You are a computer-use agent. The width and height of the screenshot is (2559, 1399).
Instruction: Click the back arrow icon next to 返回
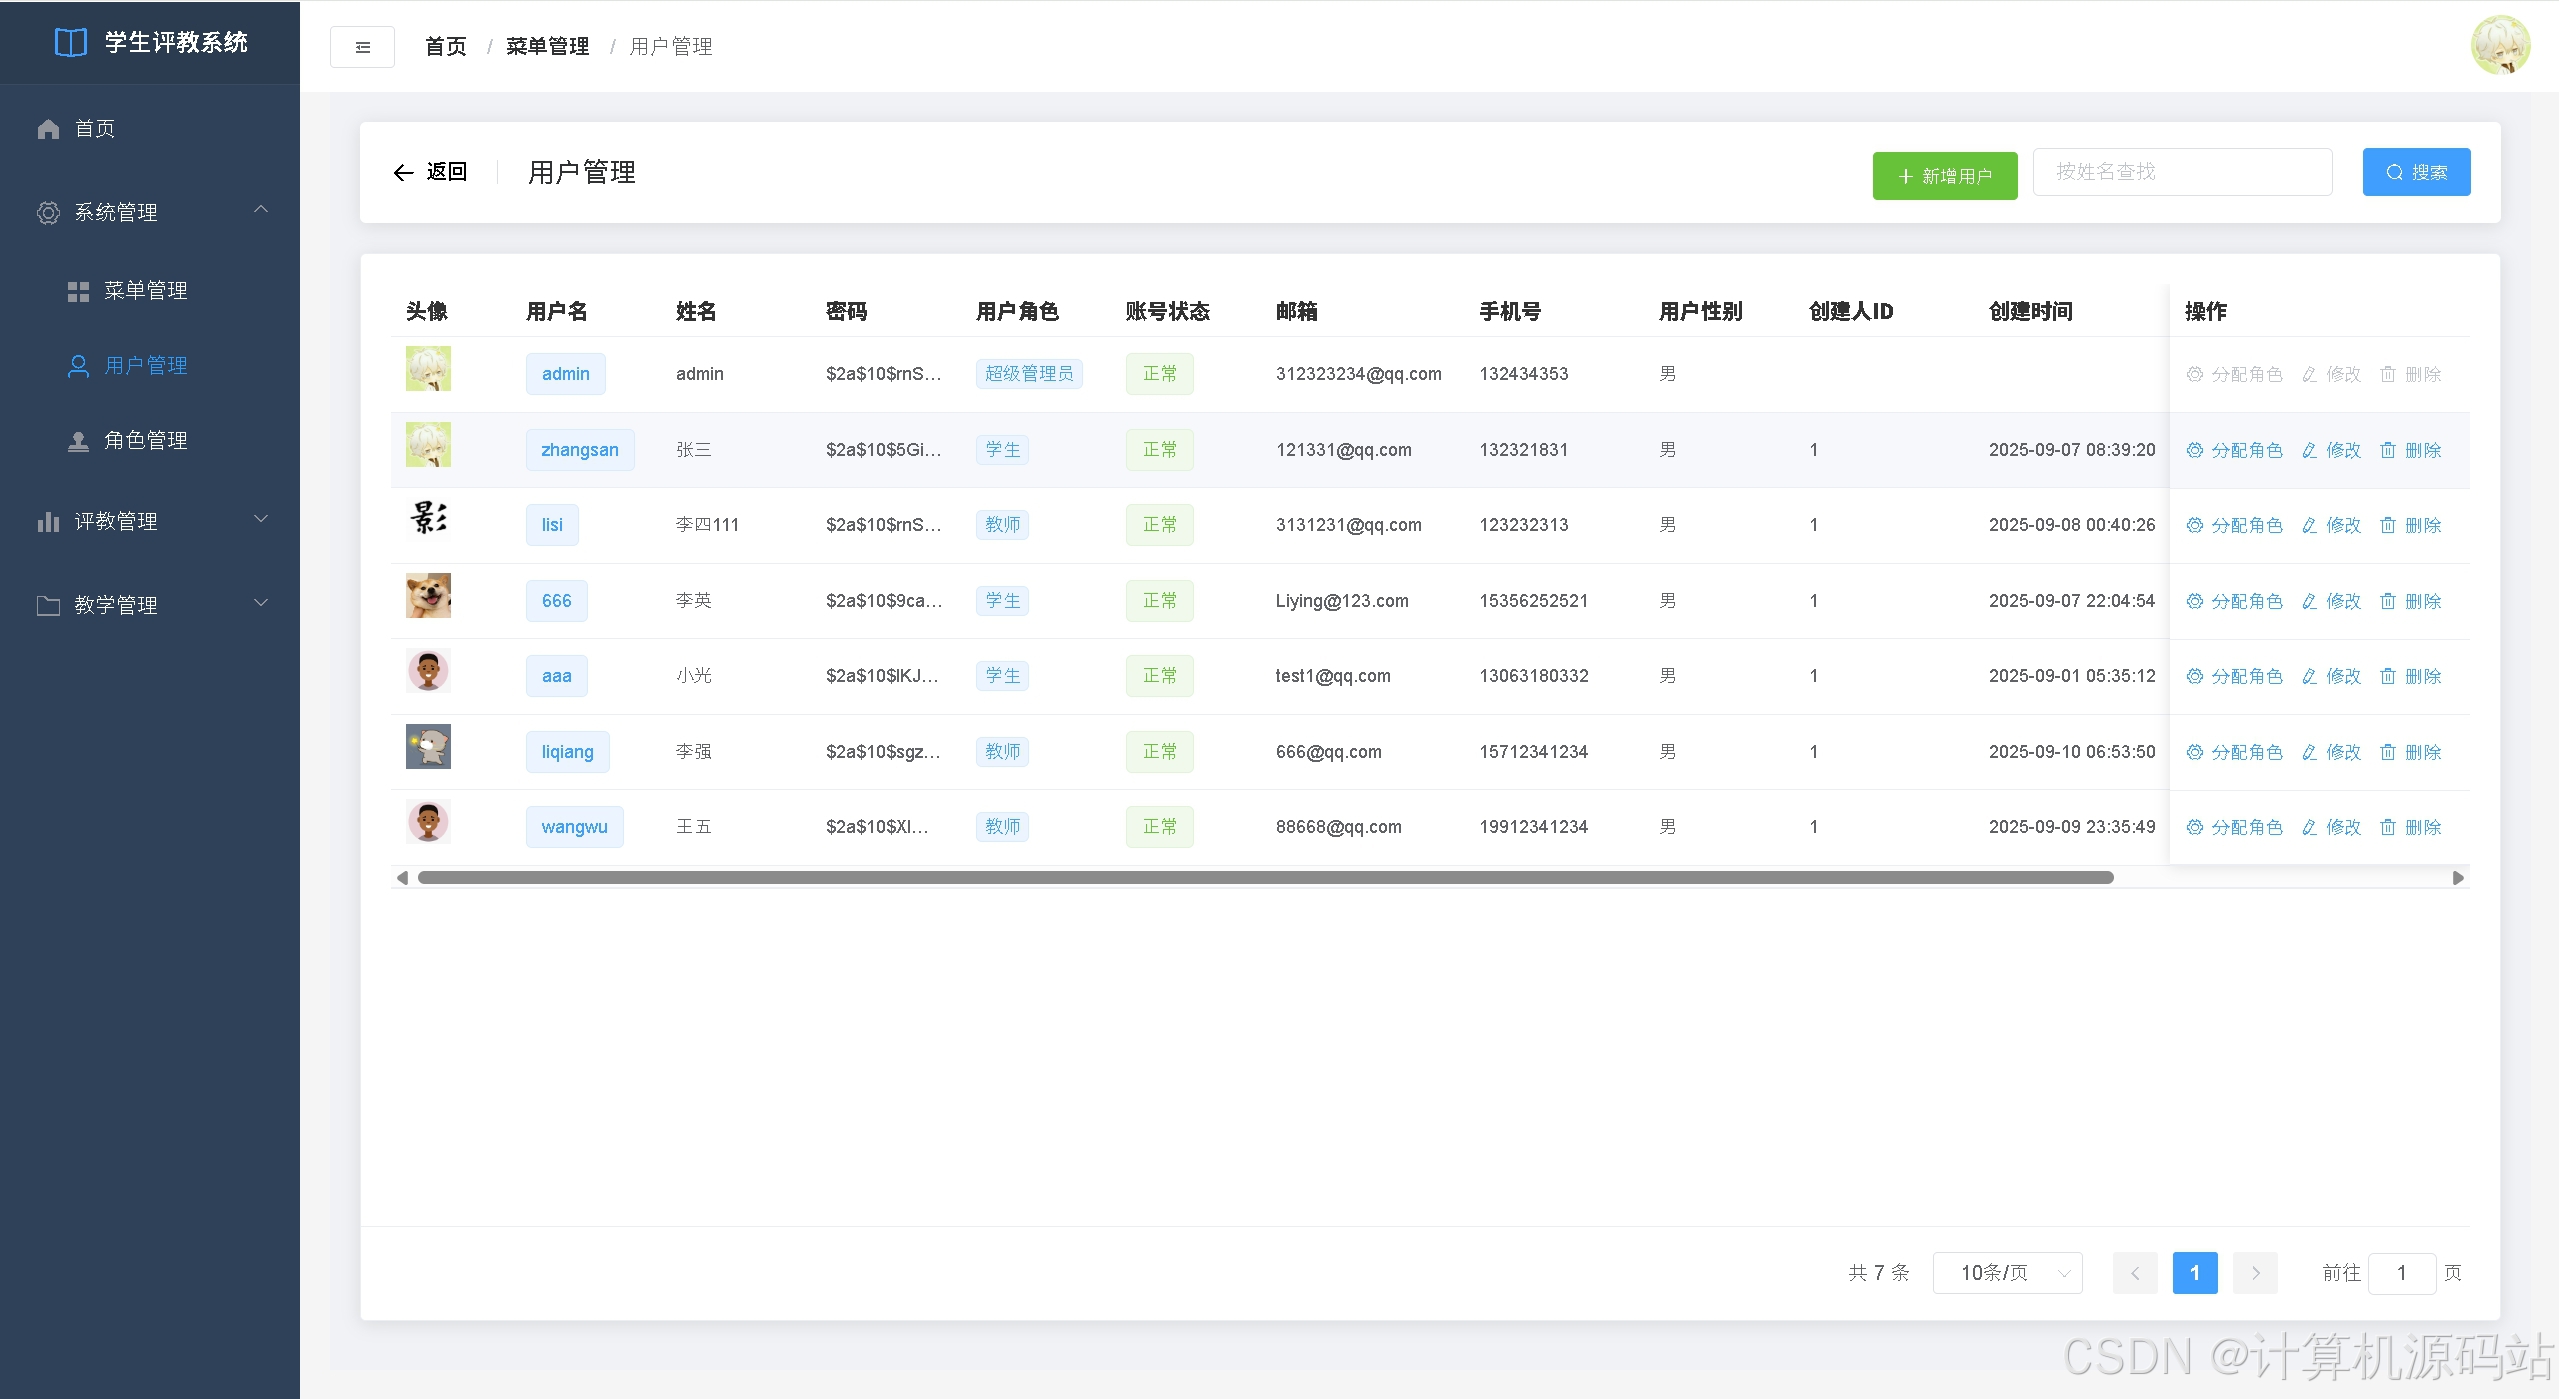[x=403, y=173]
